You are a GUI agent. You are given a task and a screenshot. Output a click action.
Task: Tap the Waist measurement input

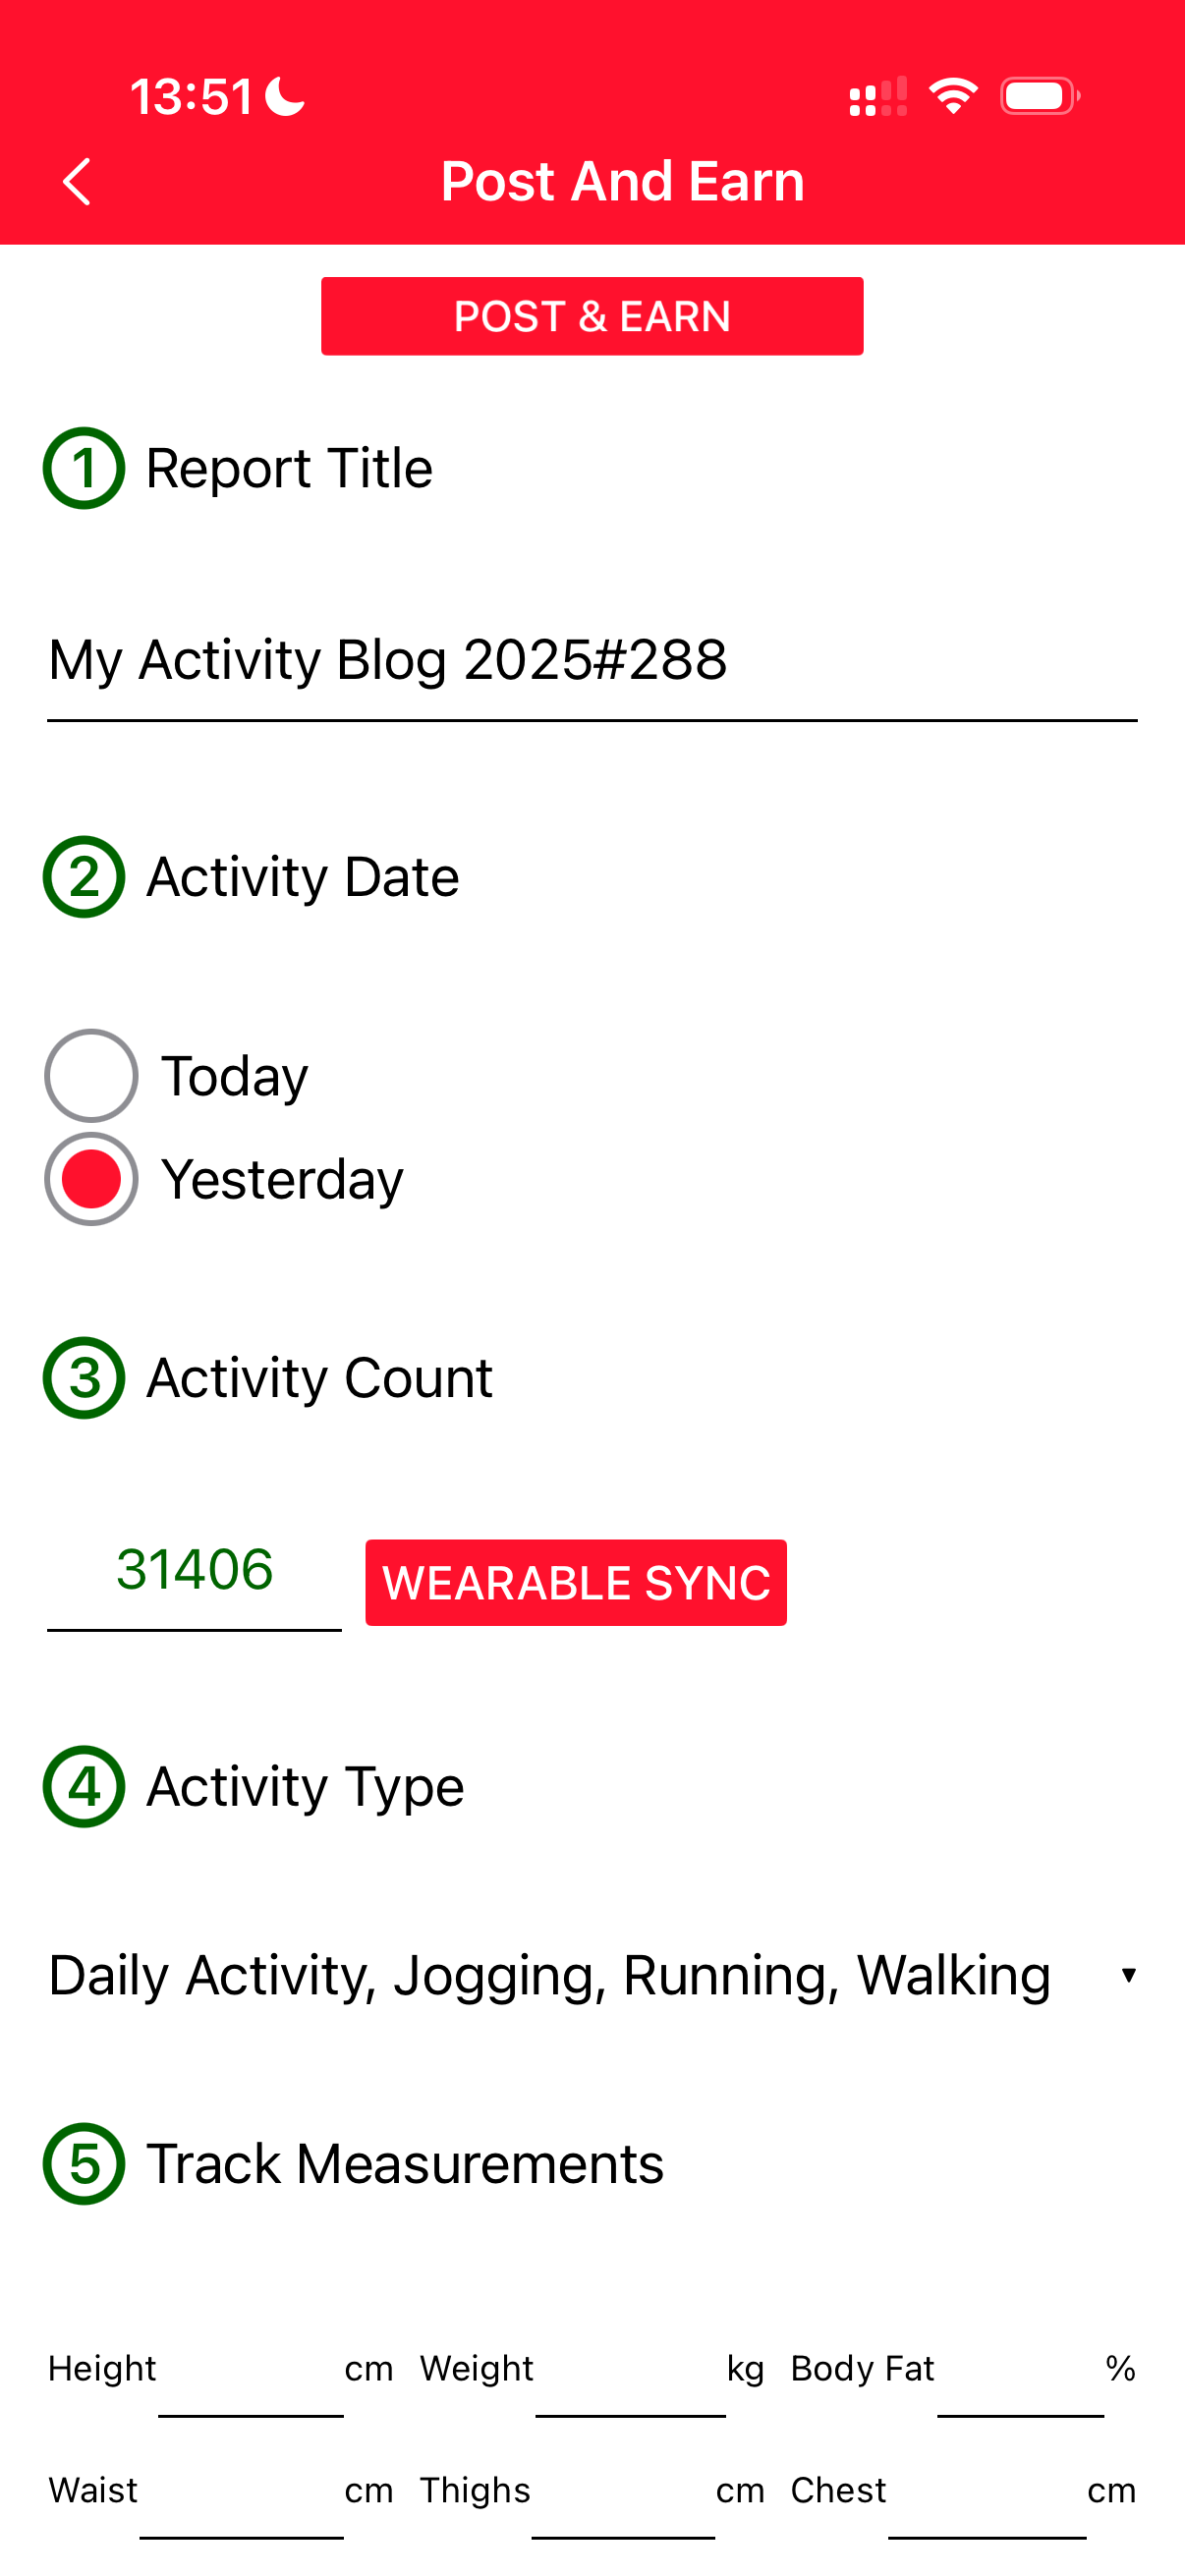click(x=242, y=2511)
